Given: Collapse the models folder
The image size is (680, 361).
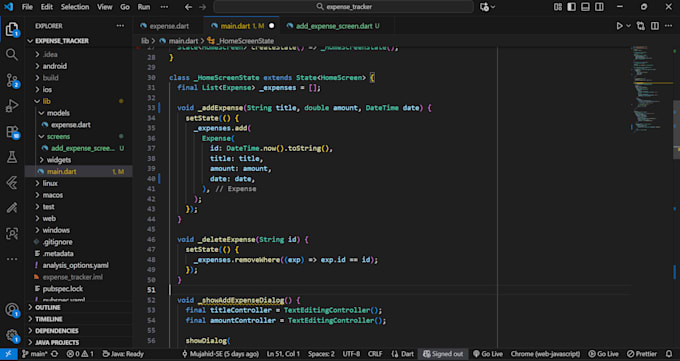Looking at the screenshot, I should point(58,113).
